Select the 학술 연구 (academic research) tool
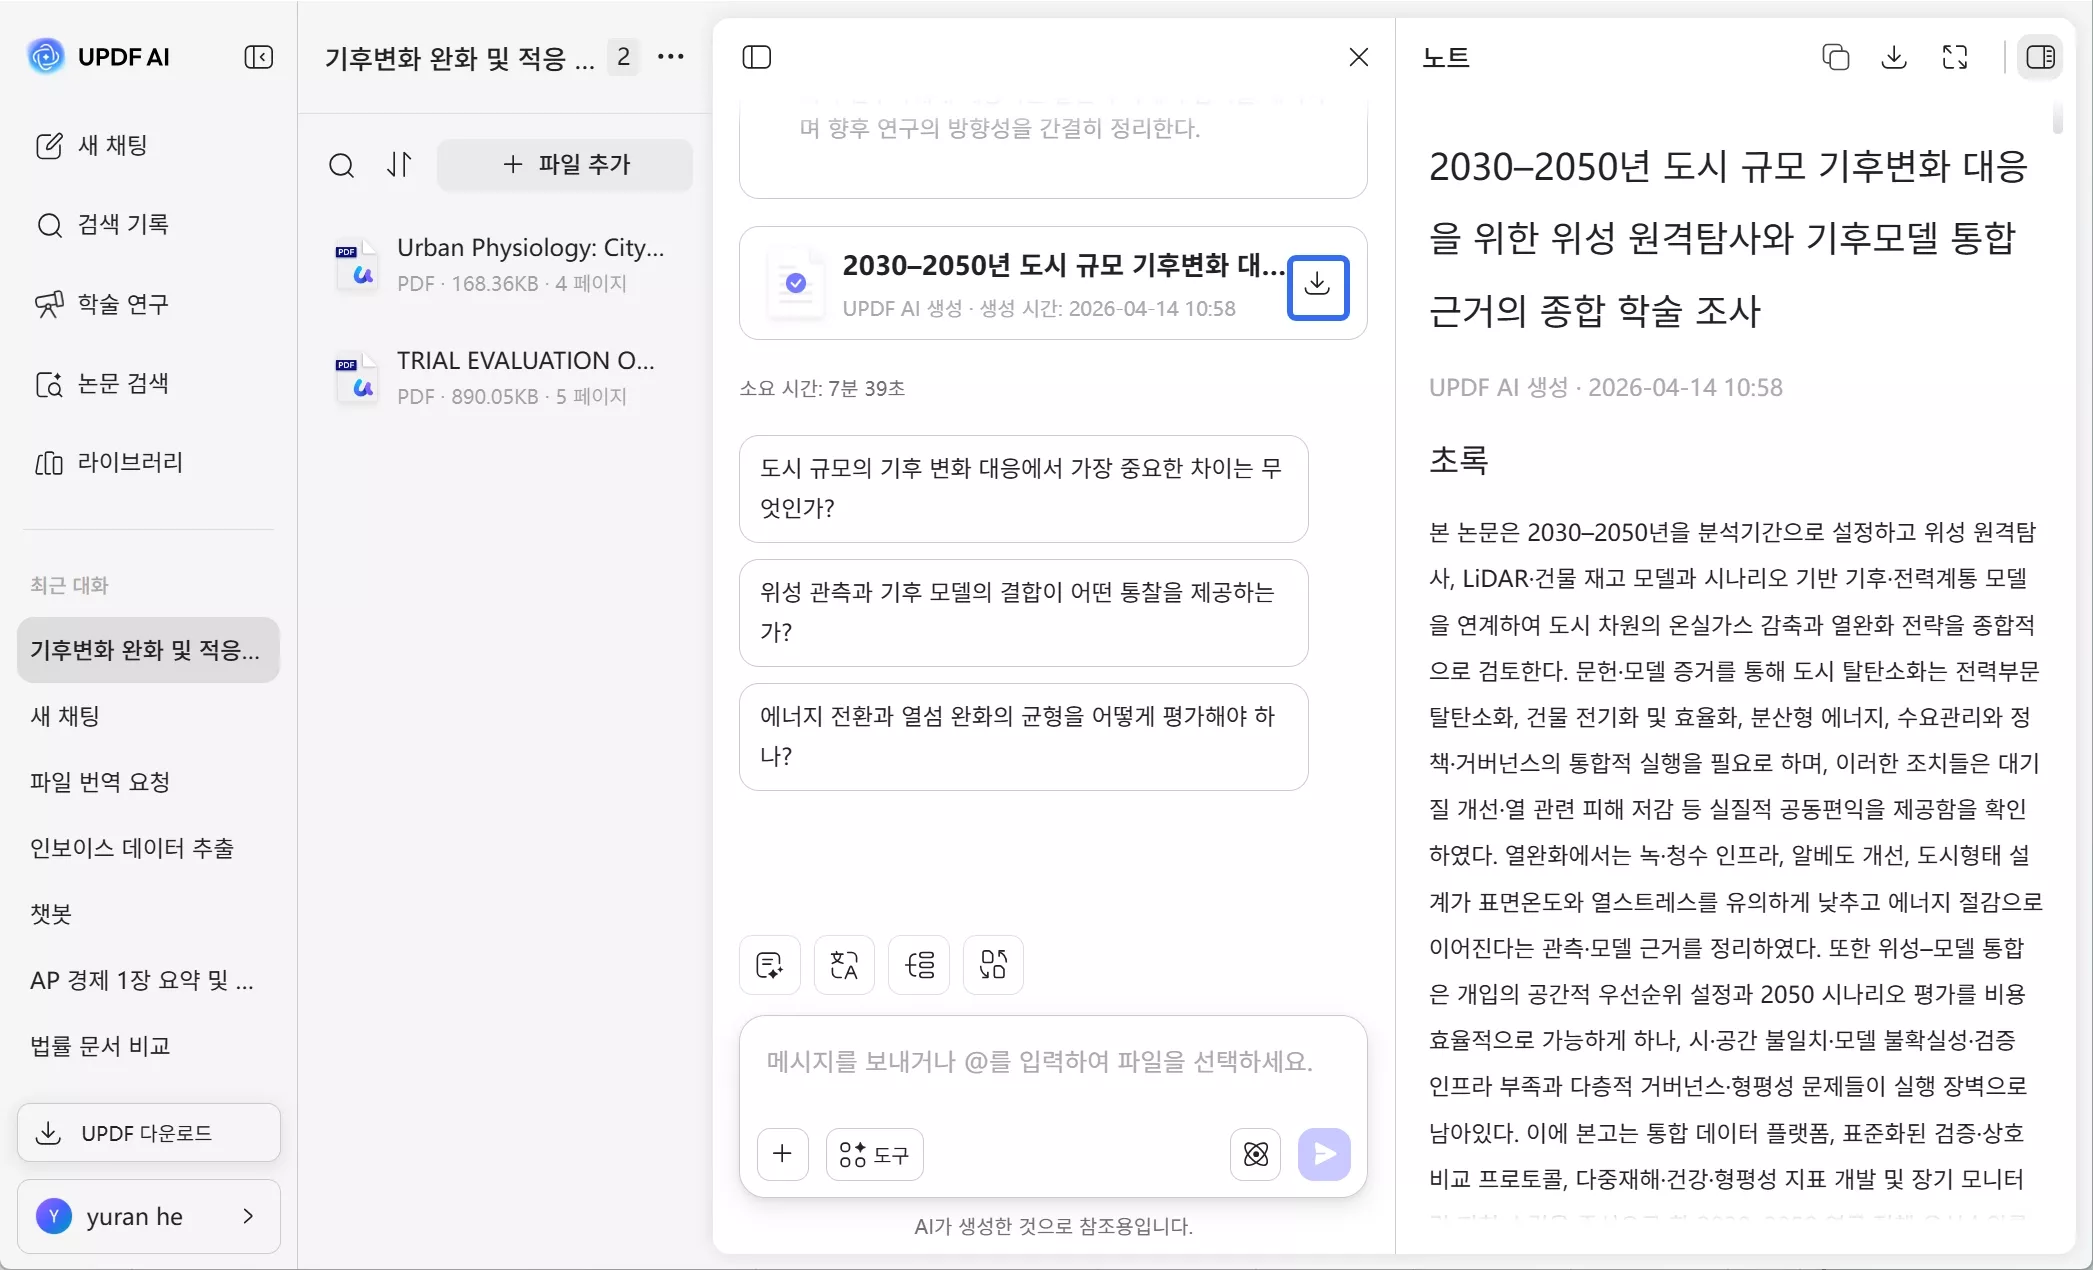The image size is (2093, 1270). (123, 304)
